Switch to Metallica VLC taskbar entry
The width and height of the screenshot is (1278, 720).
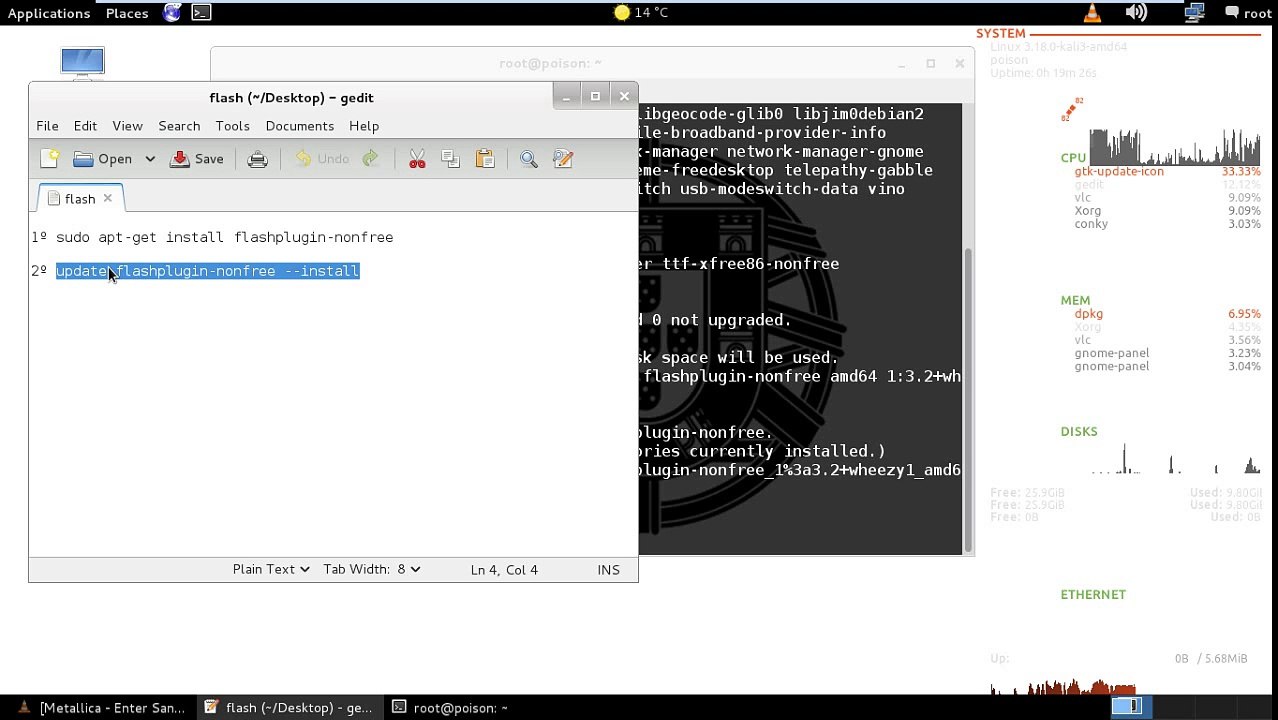pos(101,708)
